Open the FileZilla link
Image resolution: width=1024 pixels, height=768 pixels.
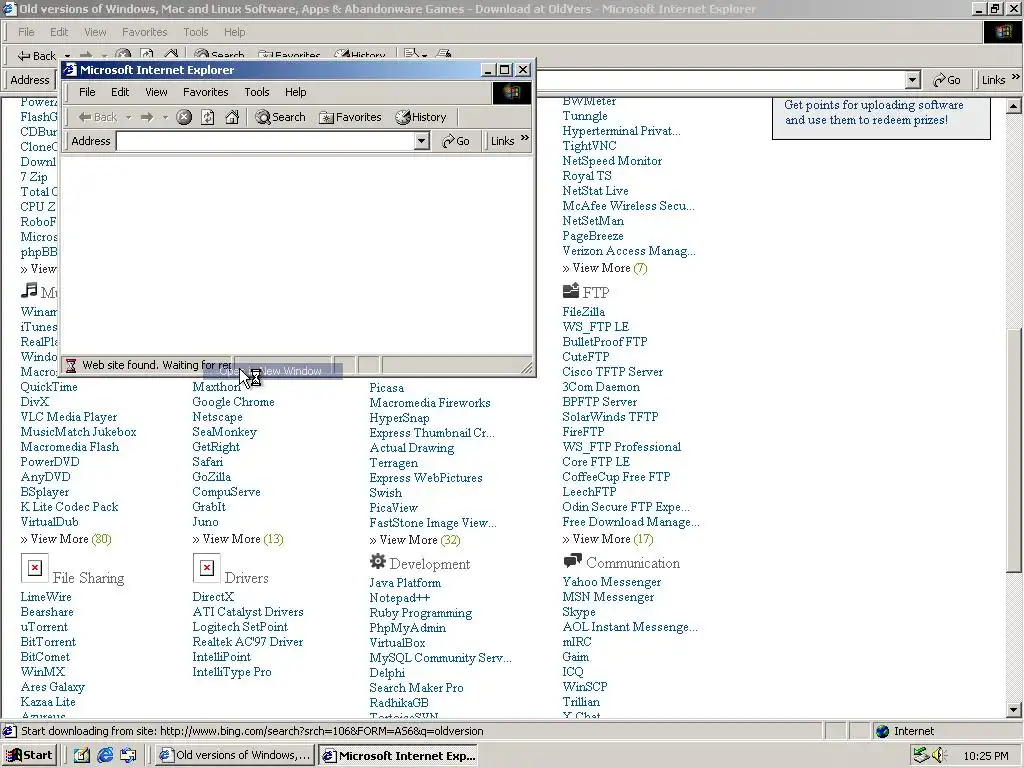583,312
